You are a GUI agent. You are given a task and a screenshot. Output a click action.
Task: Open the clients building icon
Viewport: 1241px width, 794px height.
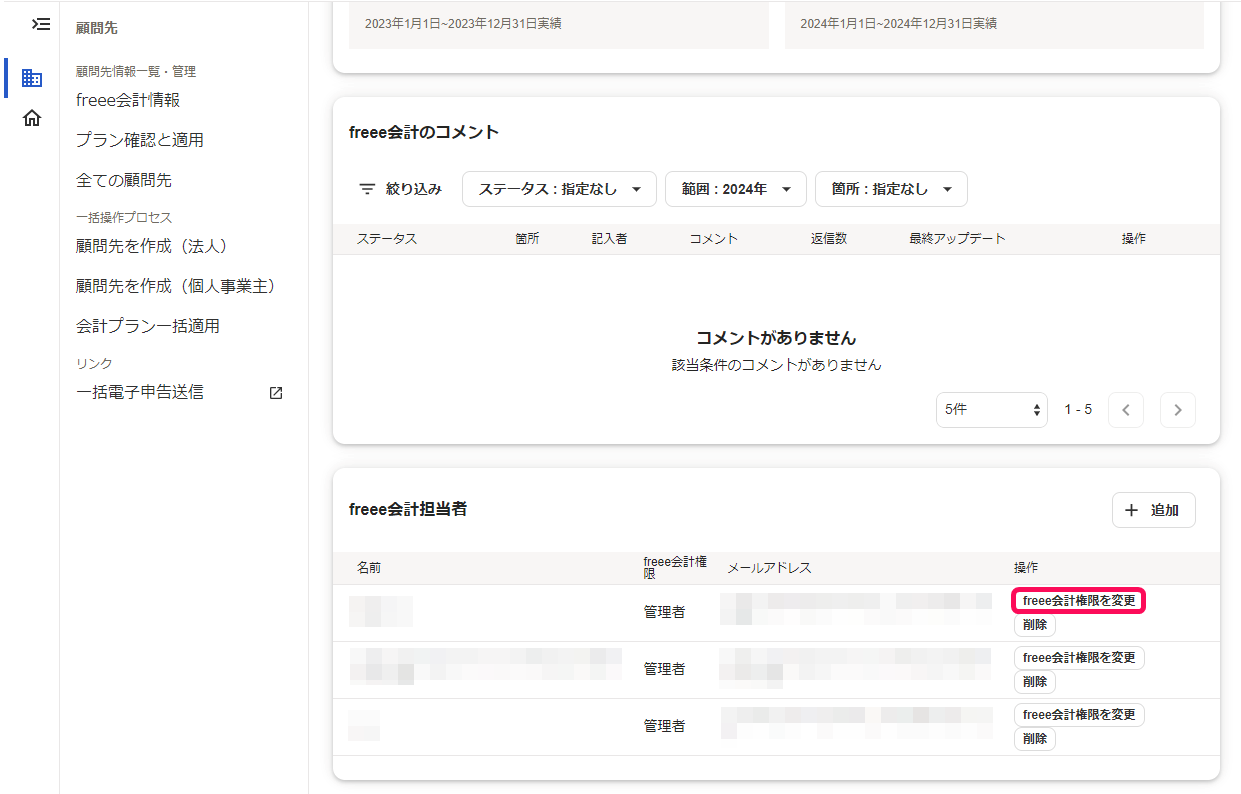pyautogui.click(x=32, y=78)
